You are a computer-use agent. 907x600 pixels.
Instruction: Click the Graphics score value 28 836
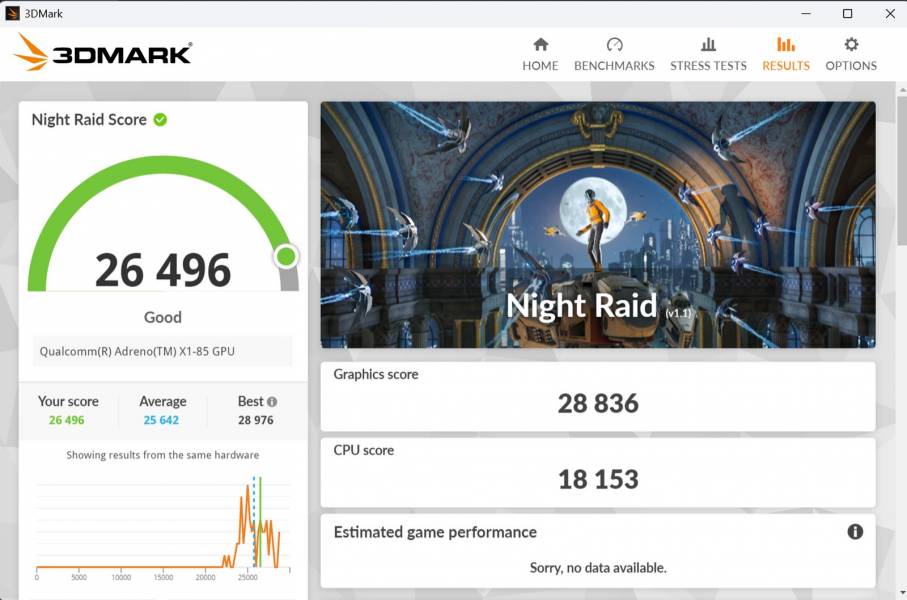coord(598,403)
